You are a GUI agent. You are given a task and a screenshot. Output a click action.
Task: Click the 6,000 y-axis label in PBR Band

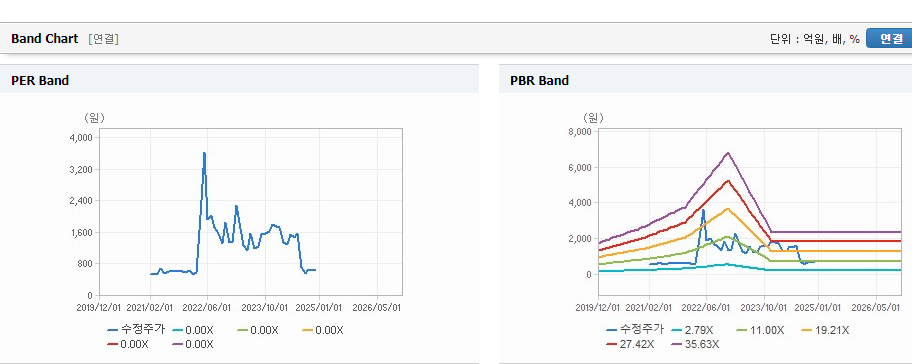580,167
